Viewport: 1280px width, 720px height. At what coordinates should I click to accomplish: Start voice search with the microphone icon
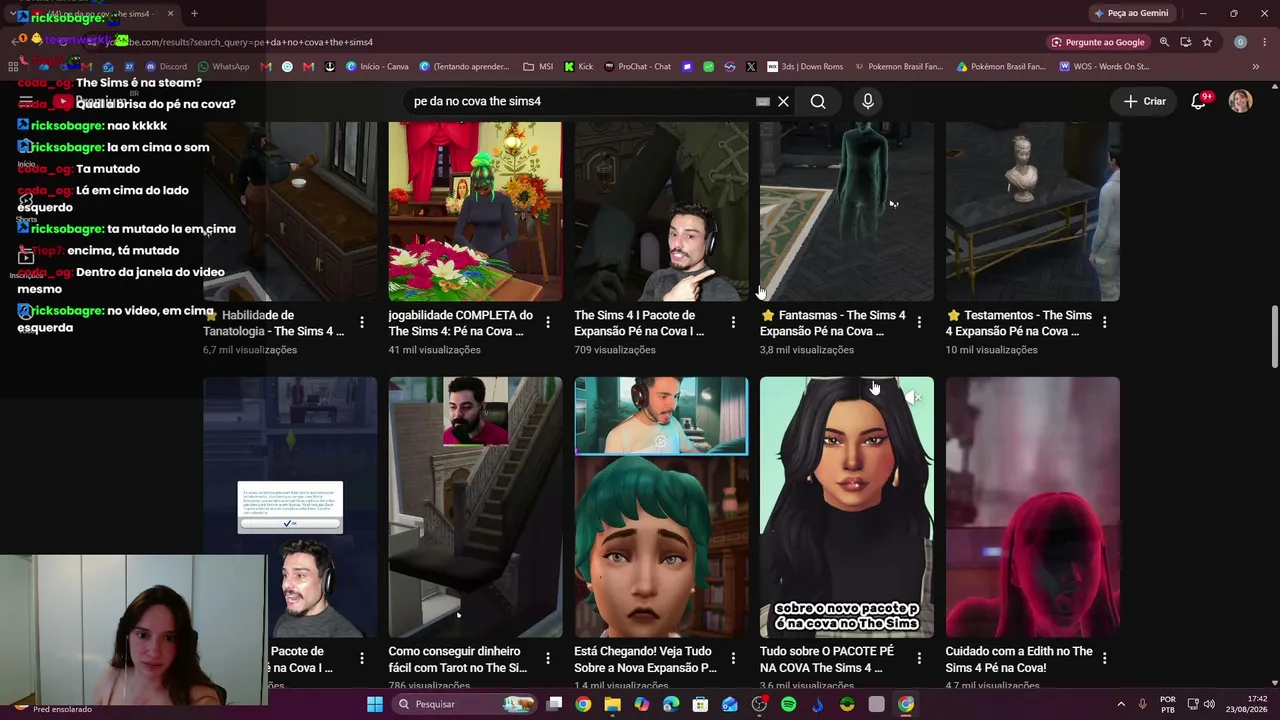tap(868, 101)
